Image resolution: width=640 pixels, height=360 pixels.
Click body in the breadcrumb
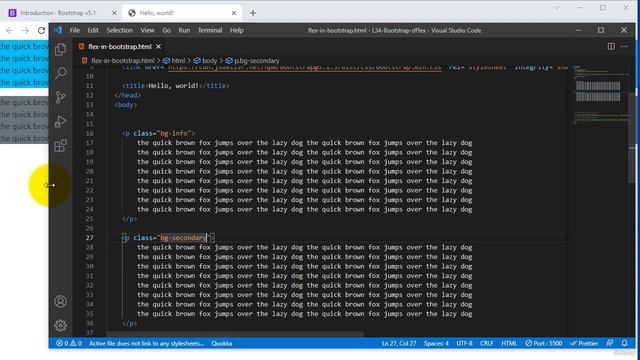[x=209, y=61]
